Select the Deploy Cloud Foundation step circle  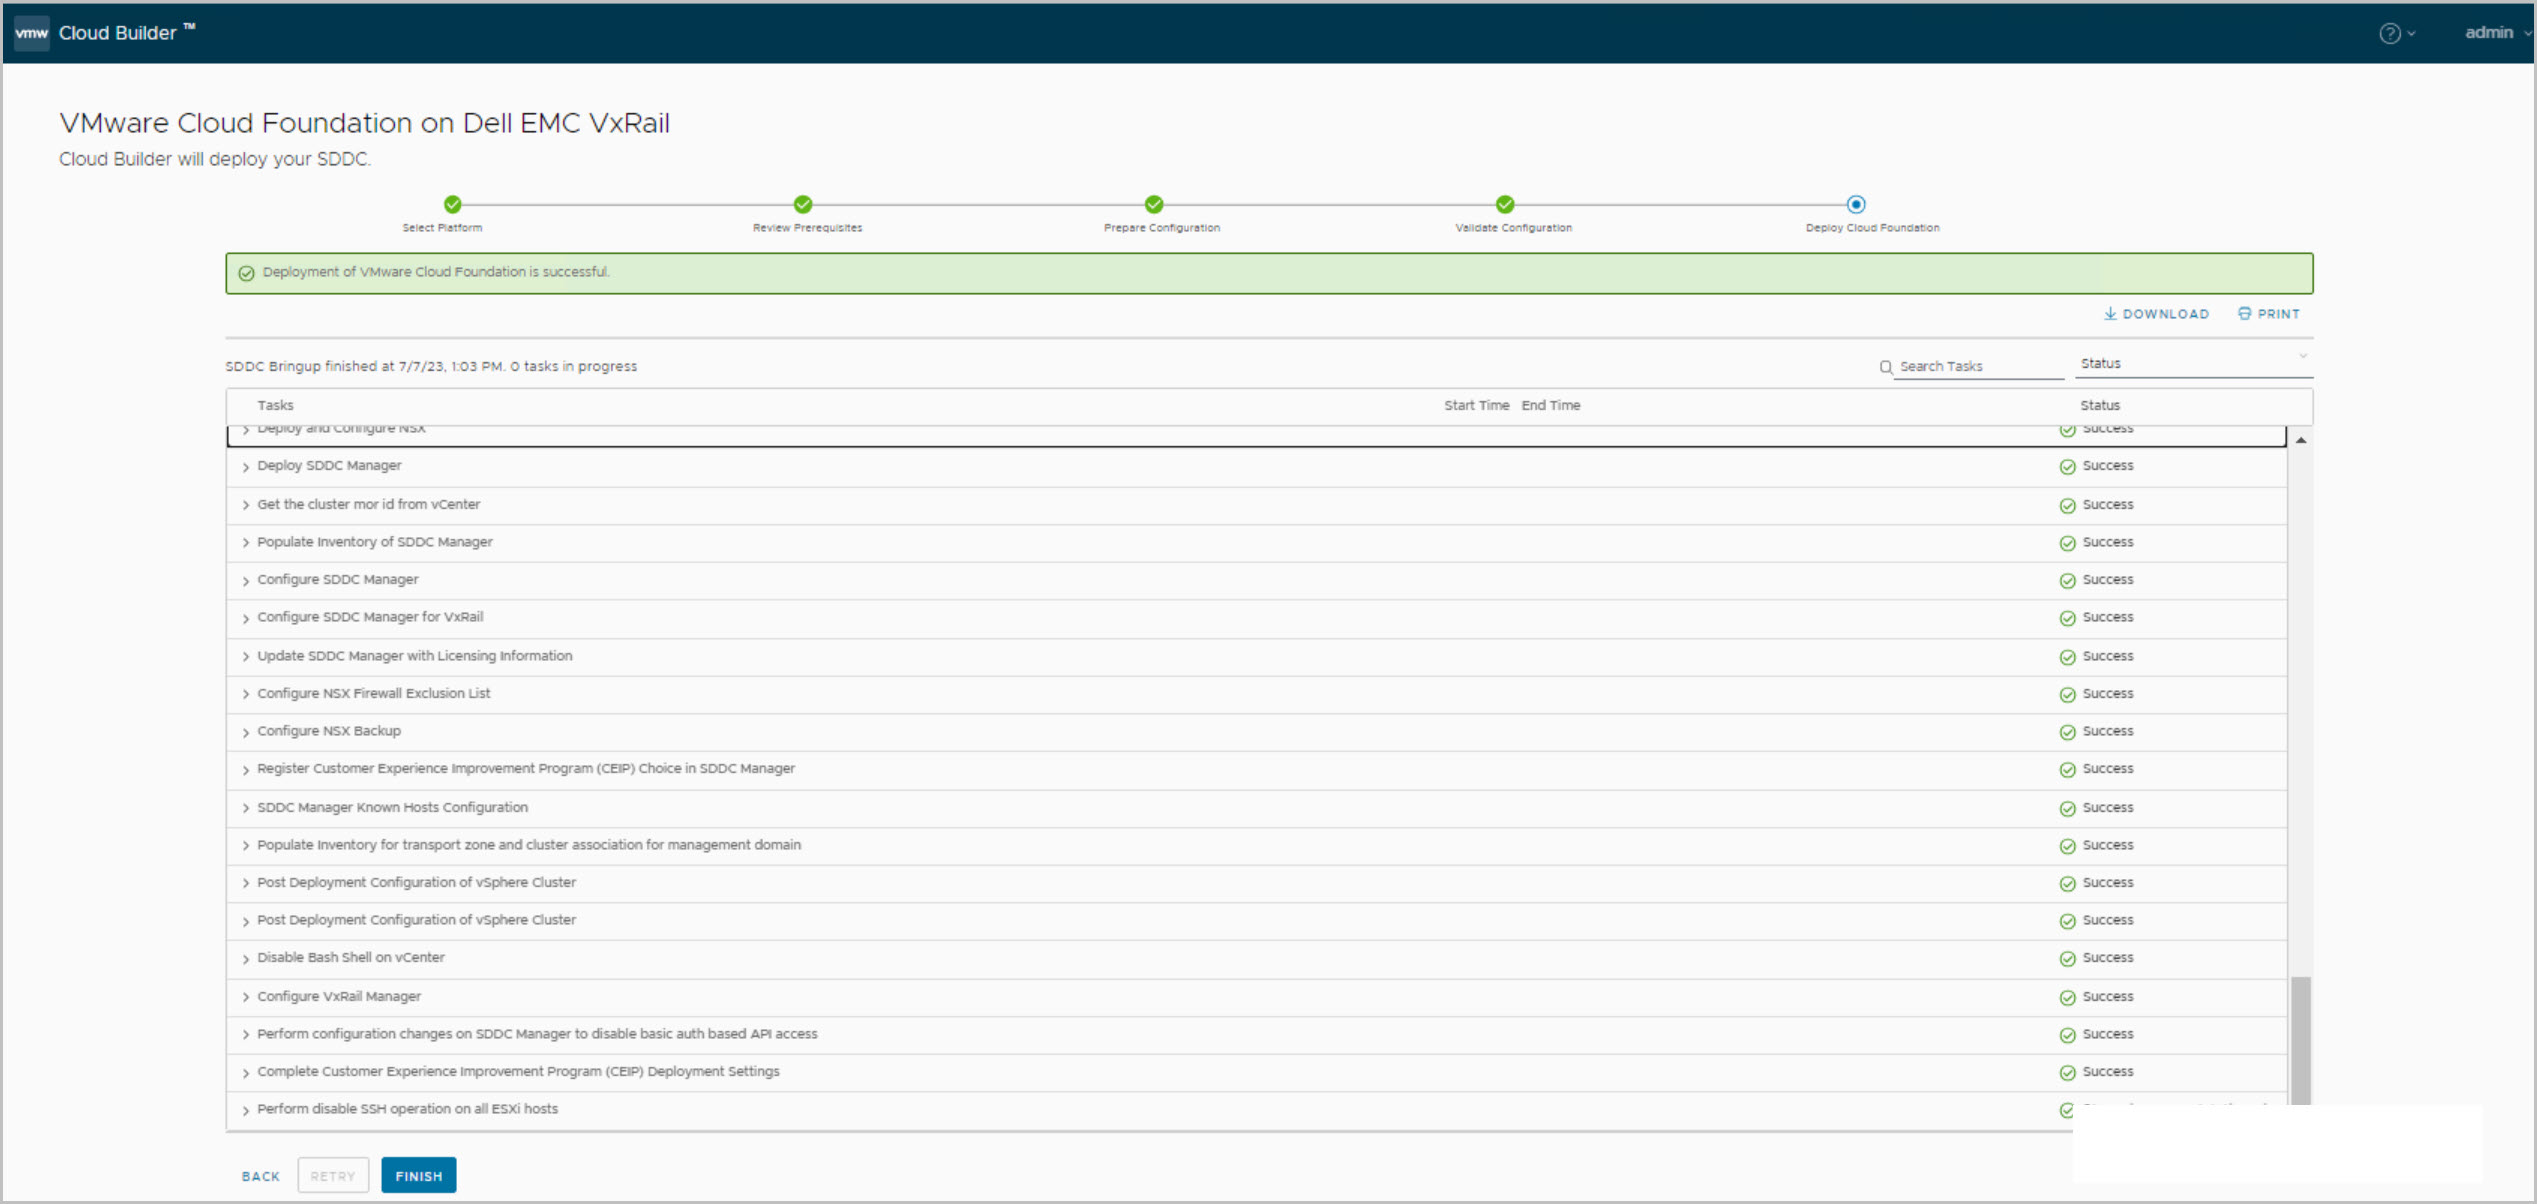[1856, 204]
